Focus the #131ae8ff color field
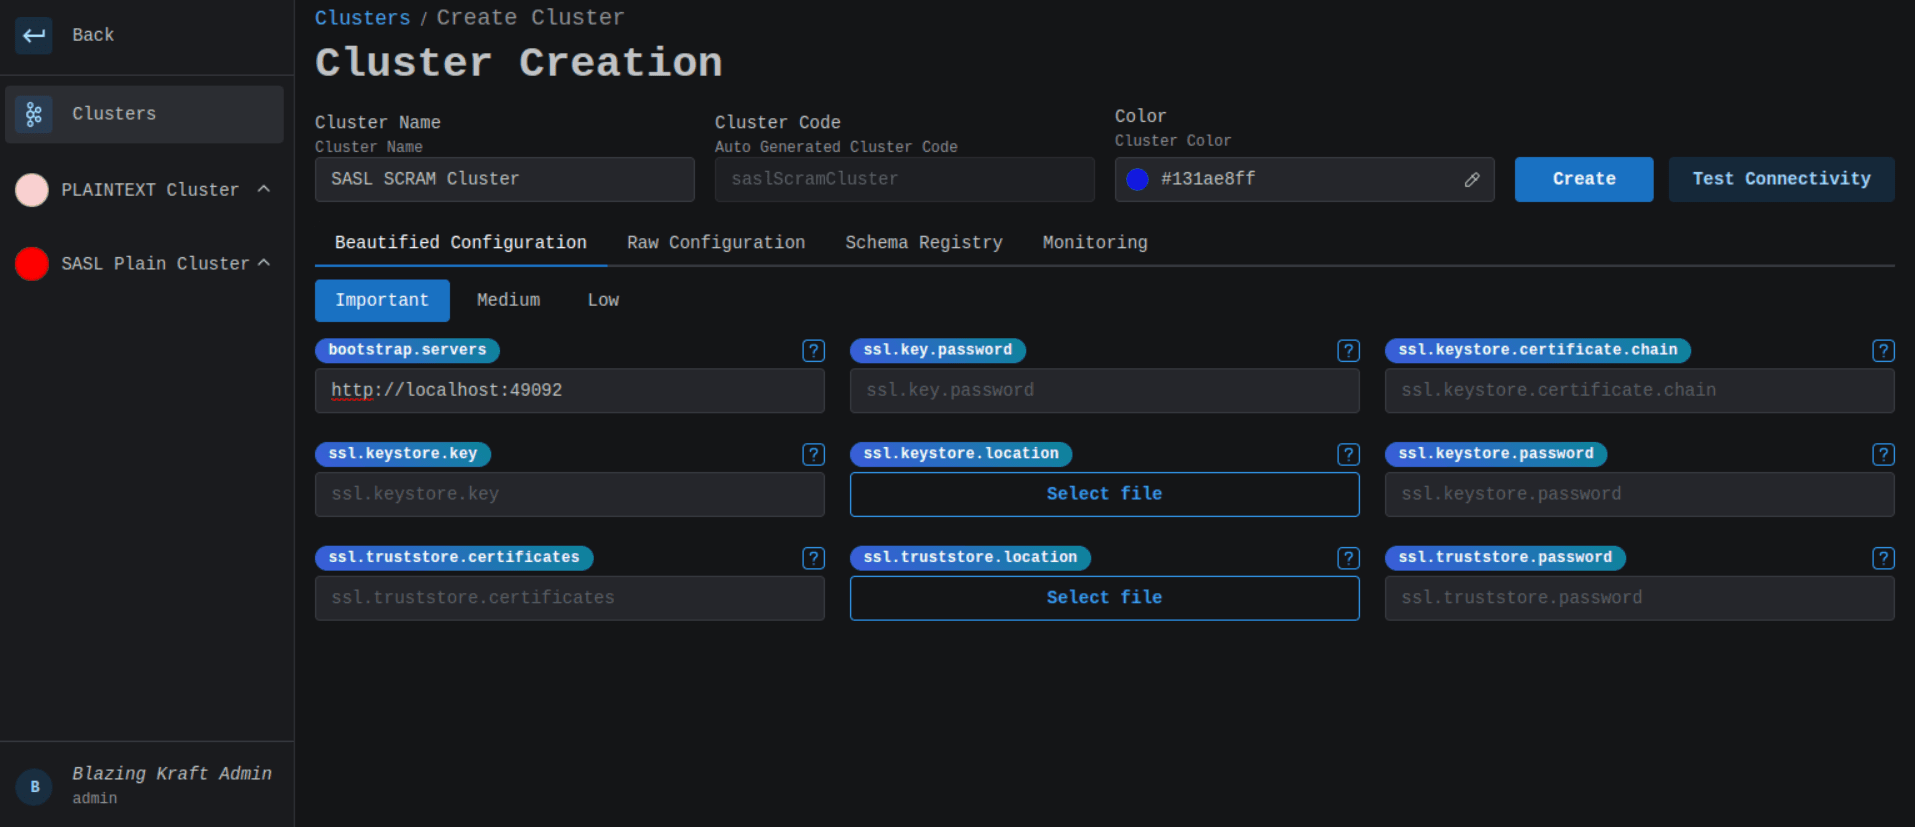 coord(1305,180)
